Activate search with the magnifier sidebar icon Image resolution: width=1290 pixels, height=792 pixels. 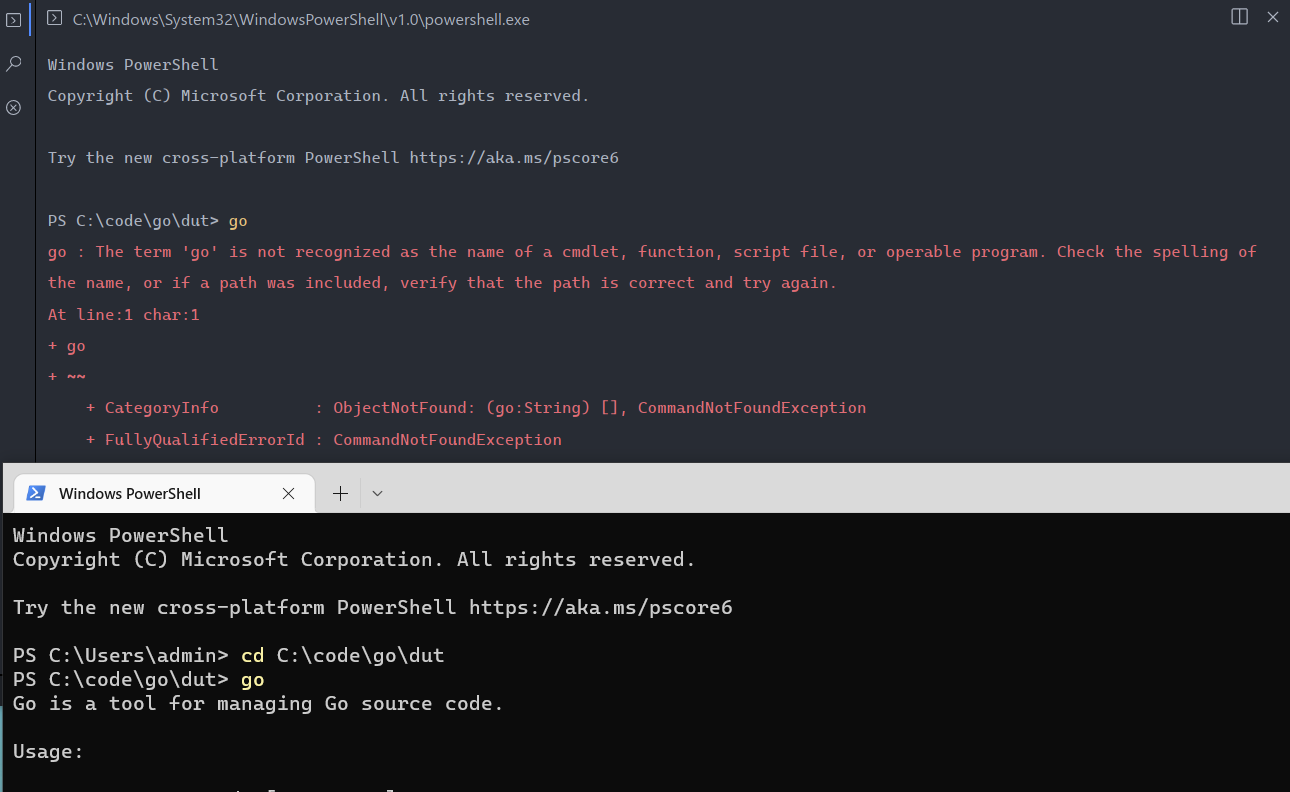[x=13, y=63]
